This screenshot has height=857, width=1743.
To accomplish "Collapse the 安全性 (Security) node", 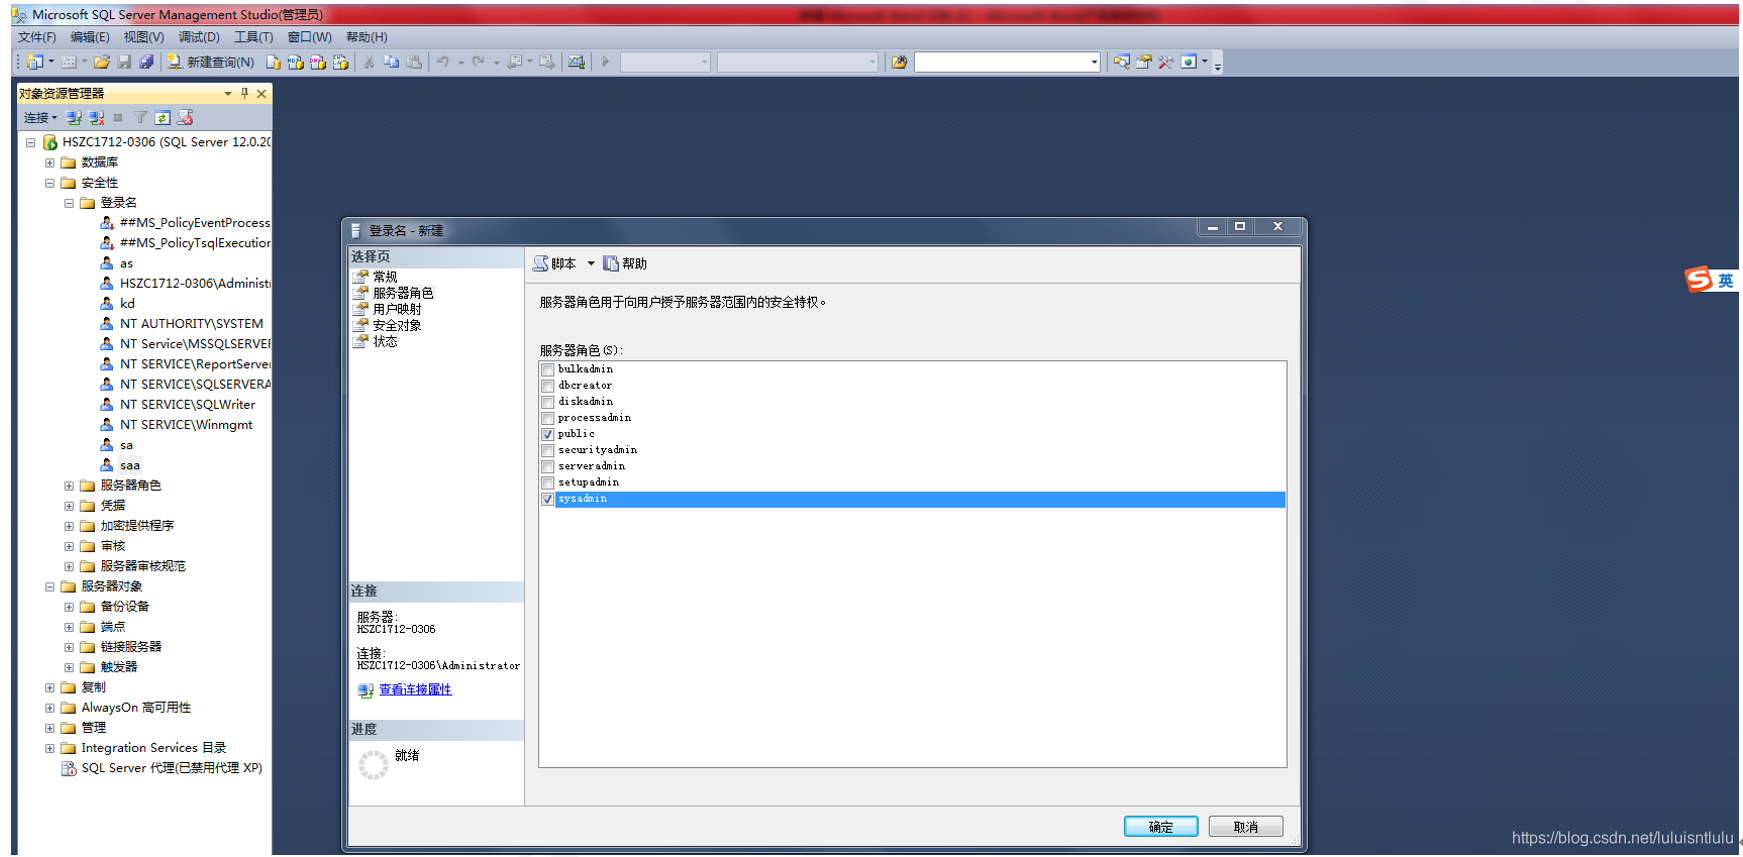I will (49, 183).
